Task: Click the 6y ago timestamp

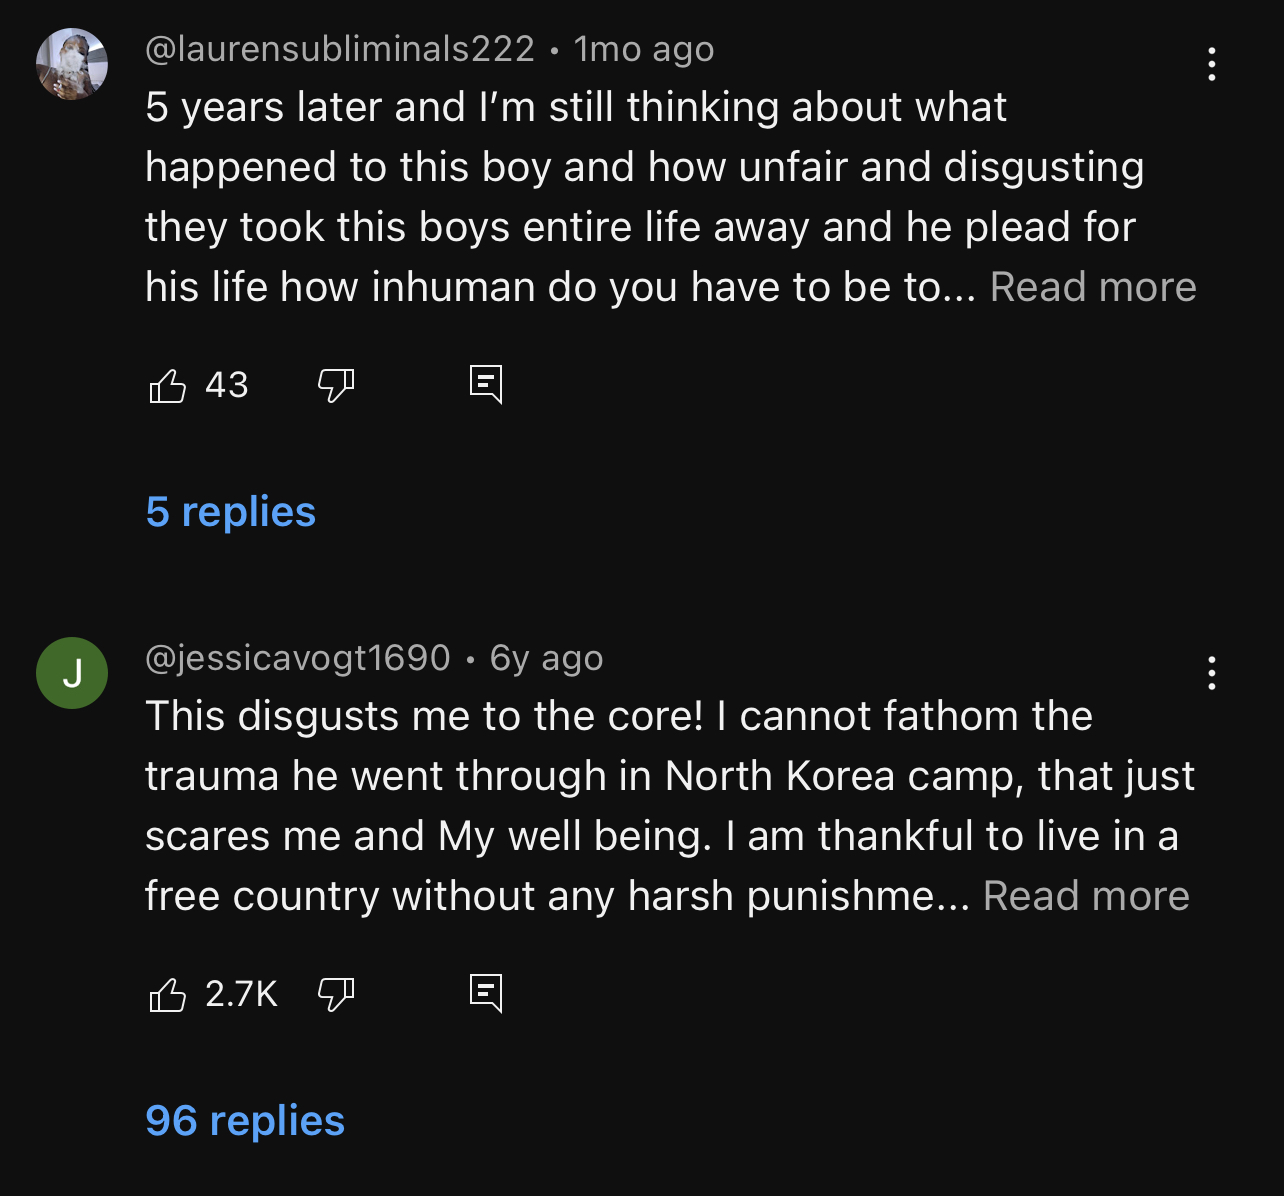Action: tap(547, 658)
